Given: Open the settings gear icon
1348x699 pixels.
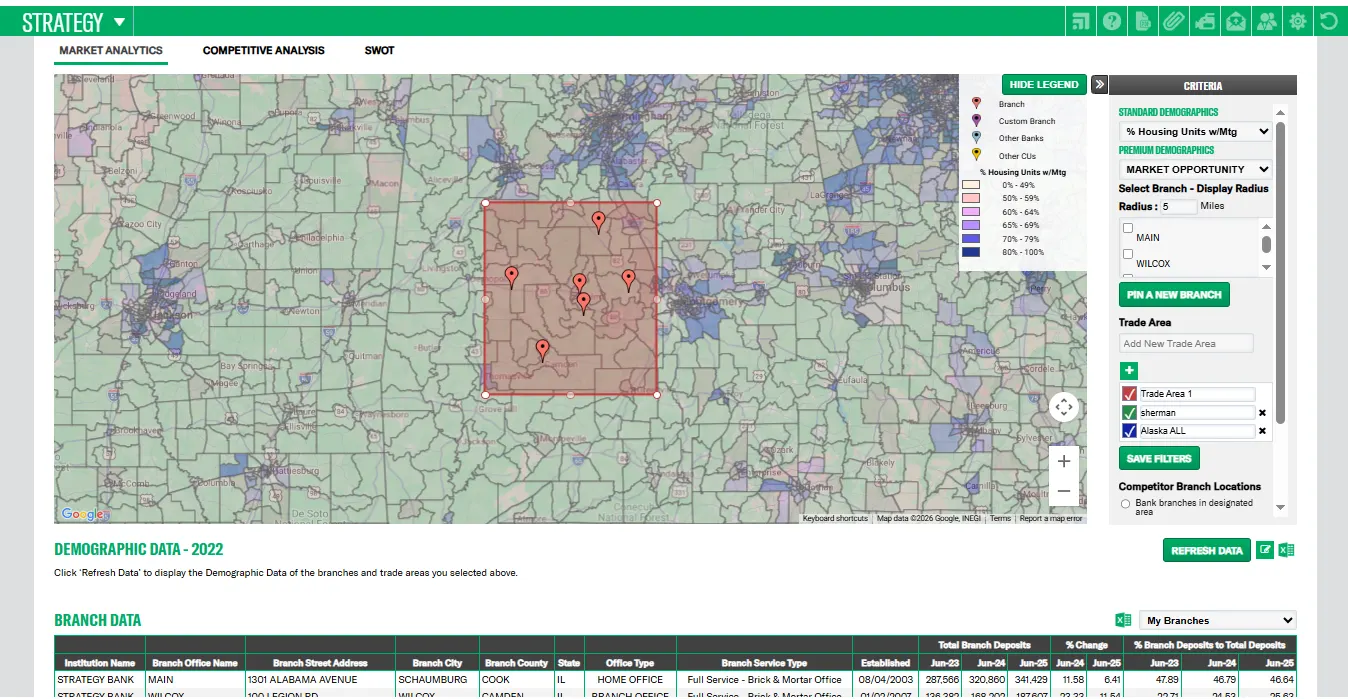Looking at the screenshot, I should click(x=1298, y=21).
